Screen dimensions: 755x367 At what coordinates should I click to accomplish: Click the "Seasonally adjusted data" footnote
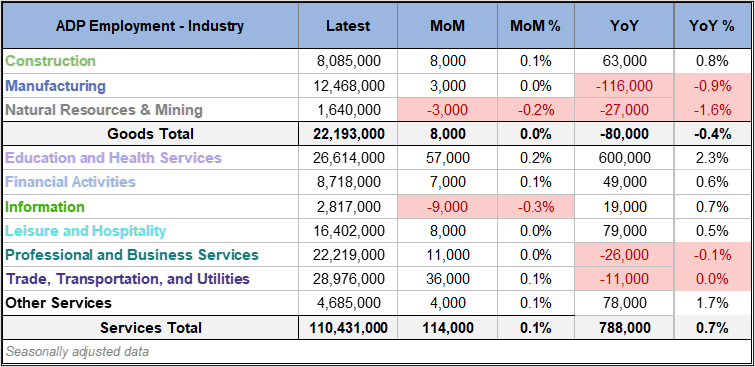pyautogui.click(x=77, y=352)
